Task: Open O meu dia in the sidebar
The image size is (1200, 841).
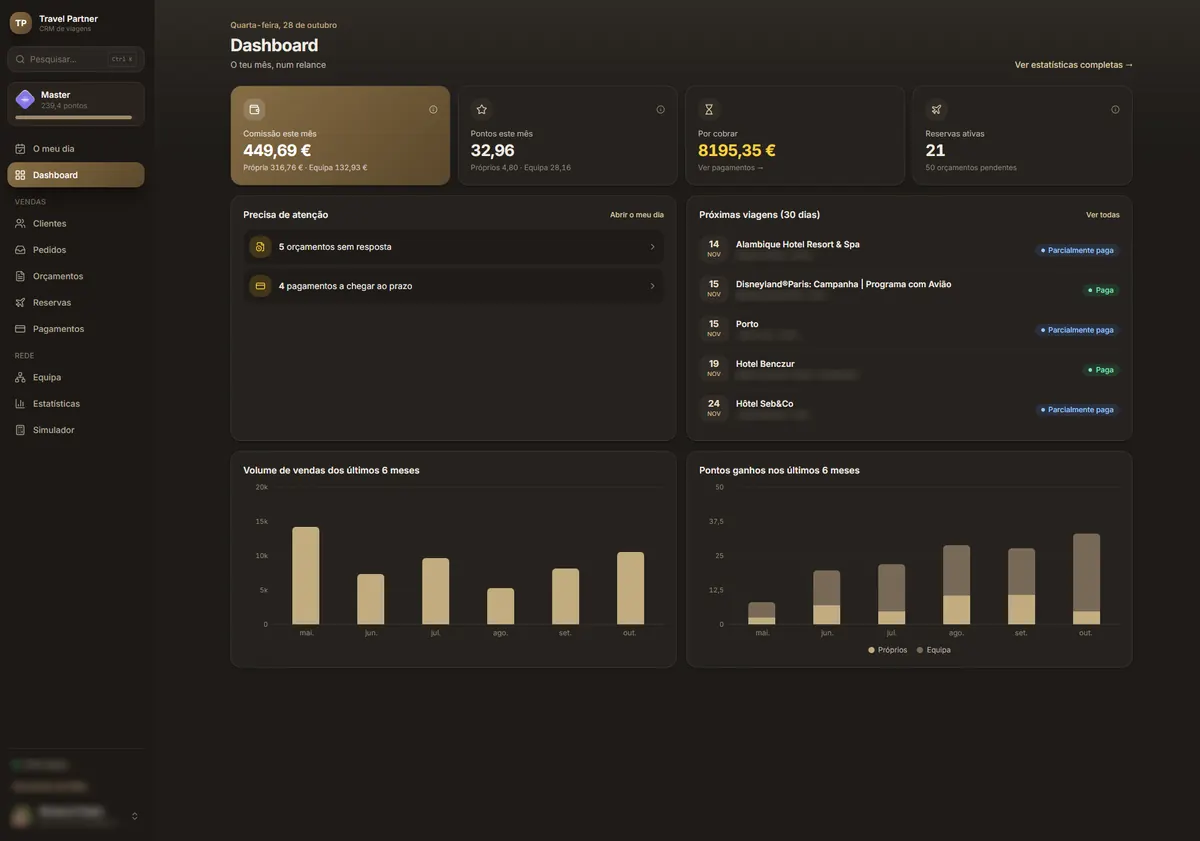Action: [x=76, y=149]
